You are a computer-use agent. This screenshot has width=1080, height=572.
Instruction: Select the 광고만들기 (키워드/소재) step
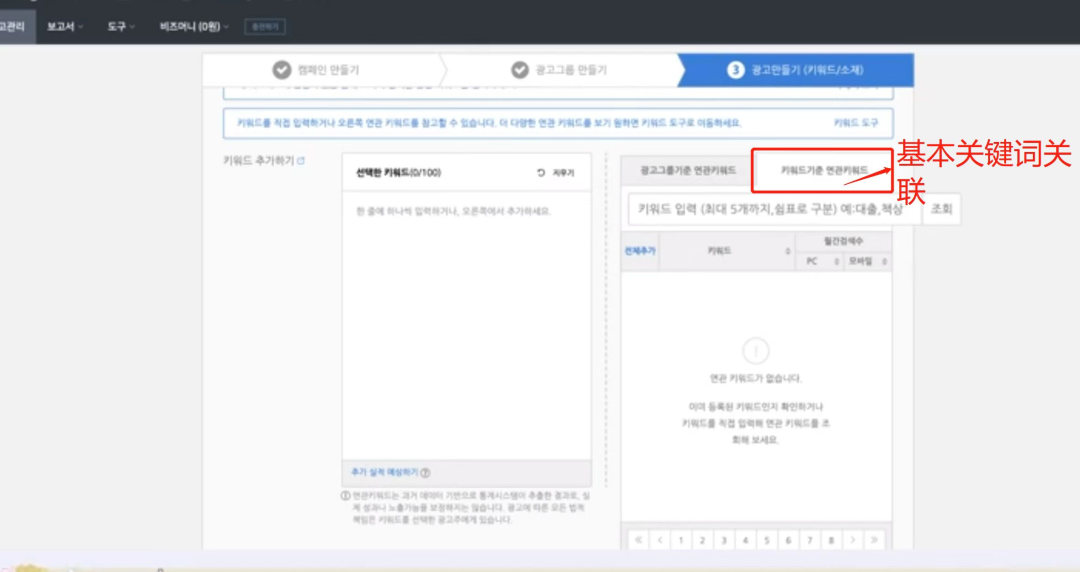[x=796, y=70]
